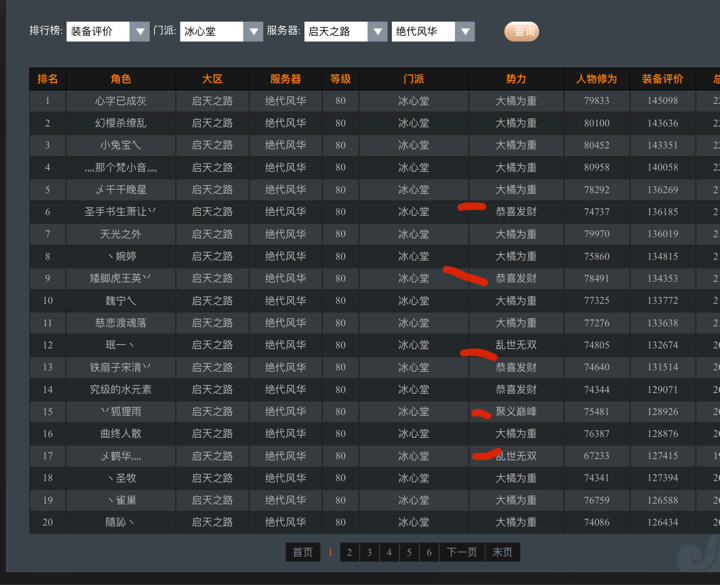Go to page 6 of rankings
720x585 pixels.
coord(429,552)
